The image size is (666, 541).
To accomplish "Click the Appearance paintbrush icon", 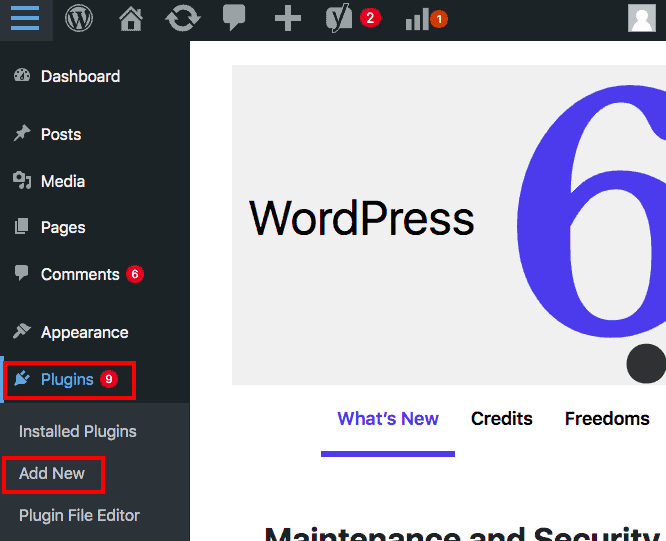I will pos(22,331).
